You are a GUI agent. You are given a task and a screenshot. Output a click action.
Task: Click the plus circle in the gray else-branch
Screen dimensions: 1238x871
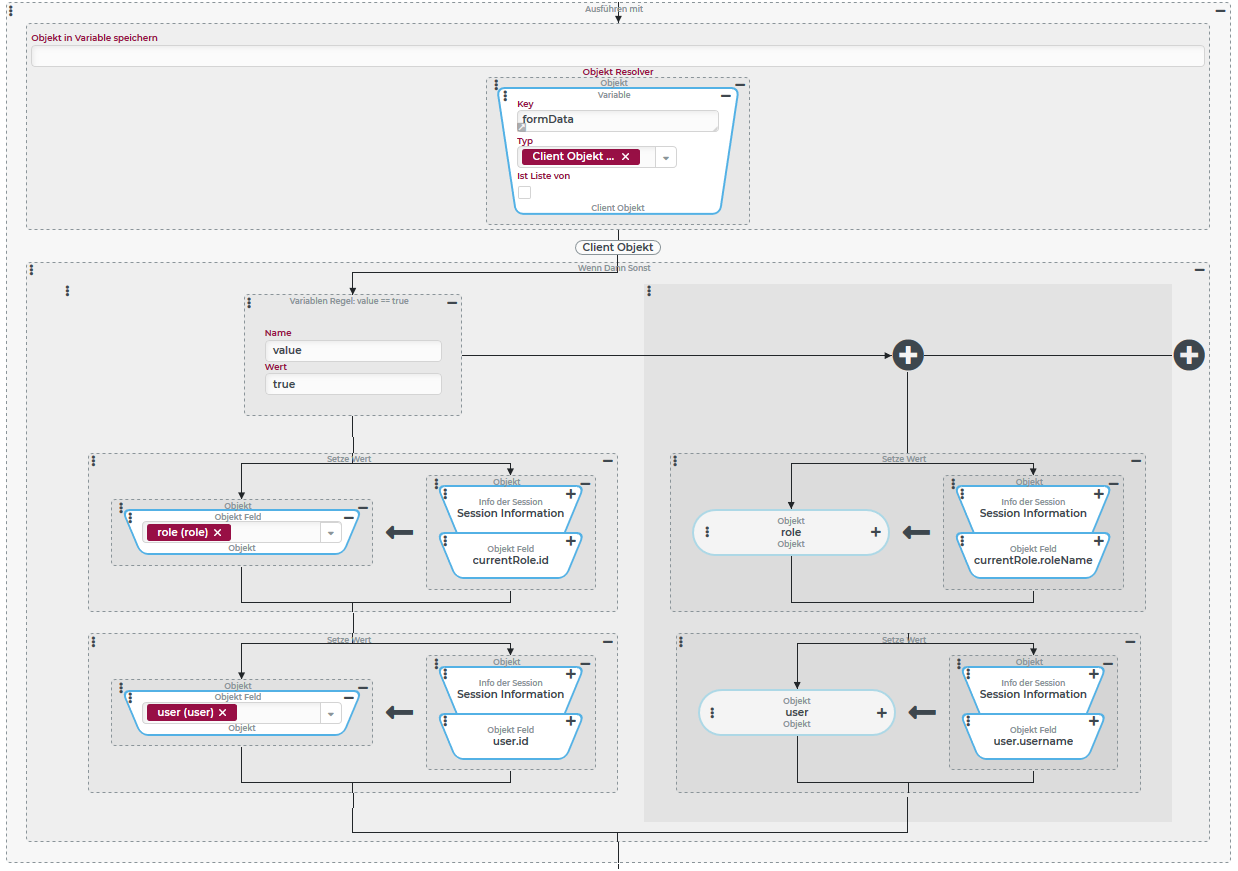pyautogui.click(x=907, y=355)
